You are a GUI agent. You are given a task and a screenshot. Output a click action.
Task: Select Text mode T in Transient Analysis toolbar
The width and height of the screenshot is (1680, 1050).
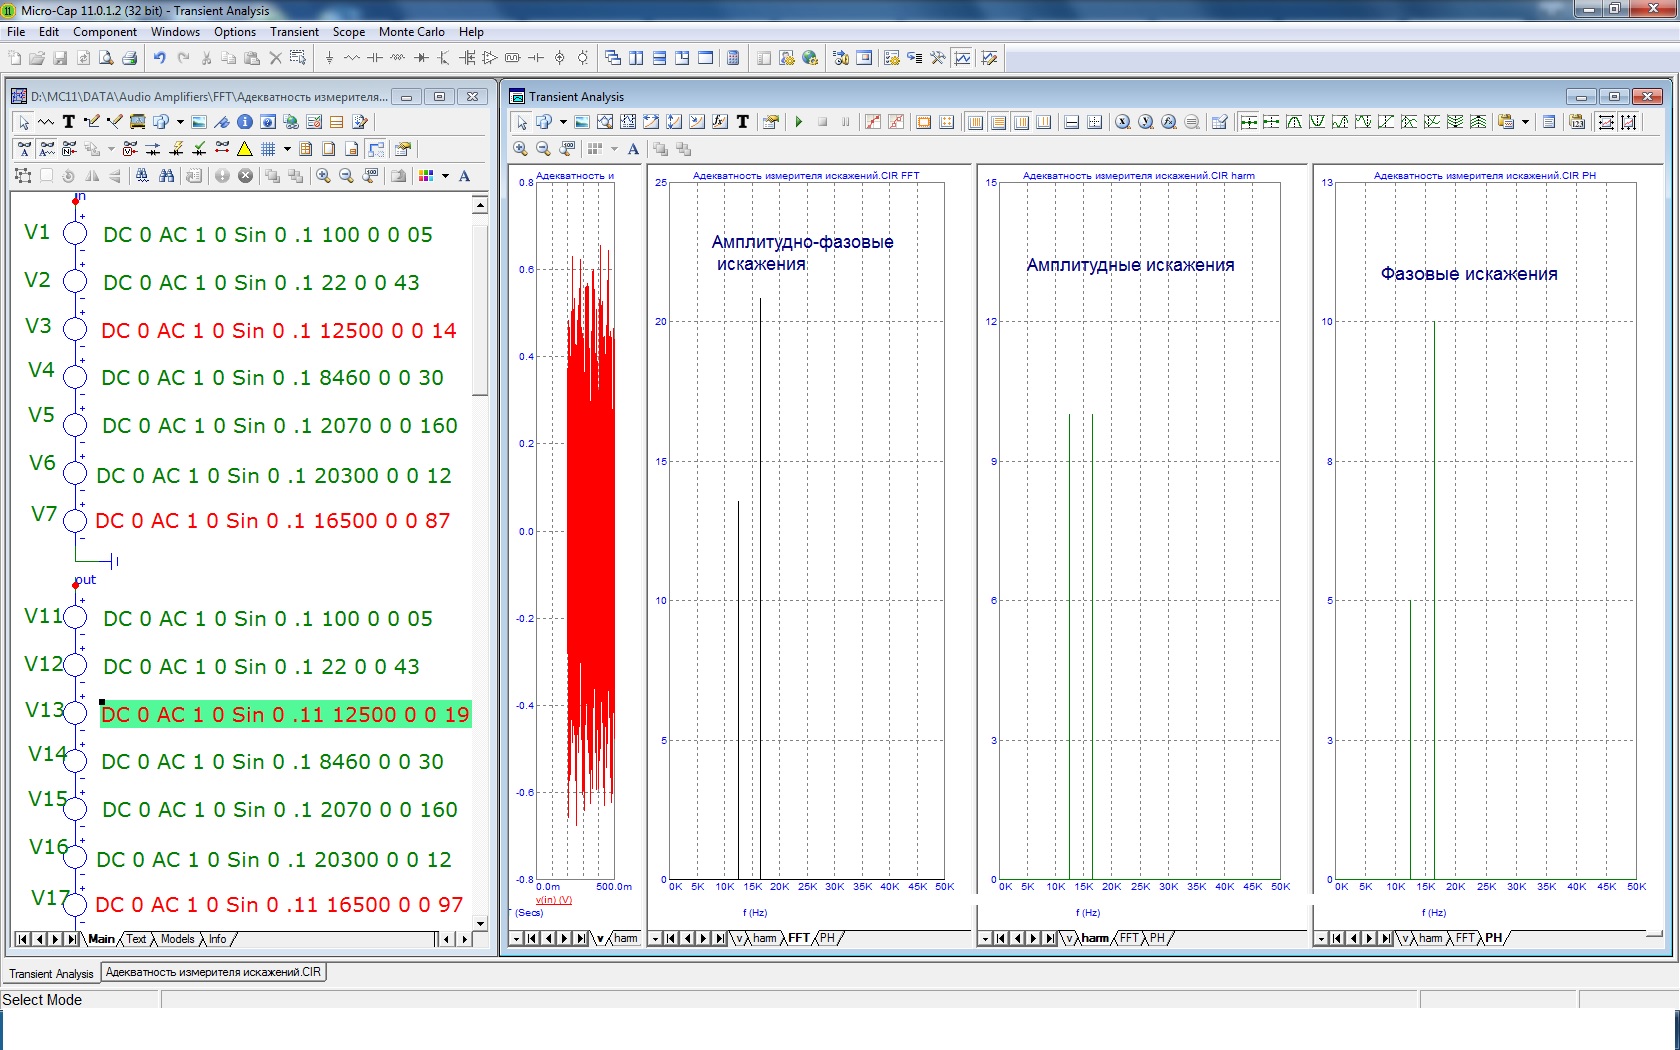743,122
